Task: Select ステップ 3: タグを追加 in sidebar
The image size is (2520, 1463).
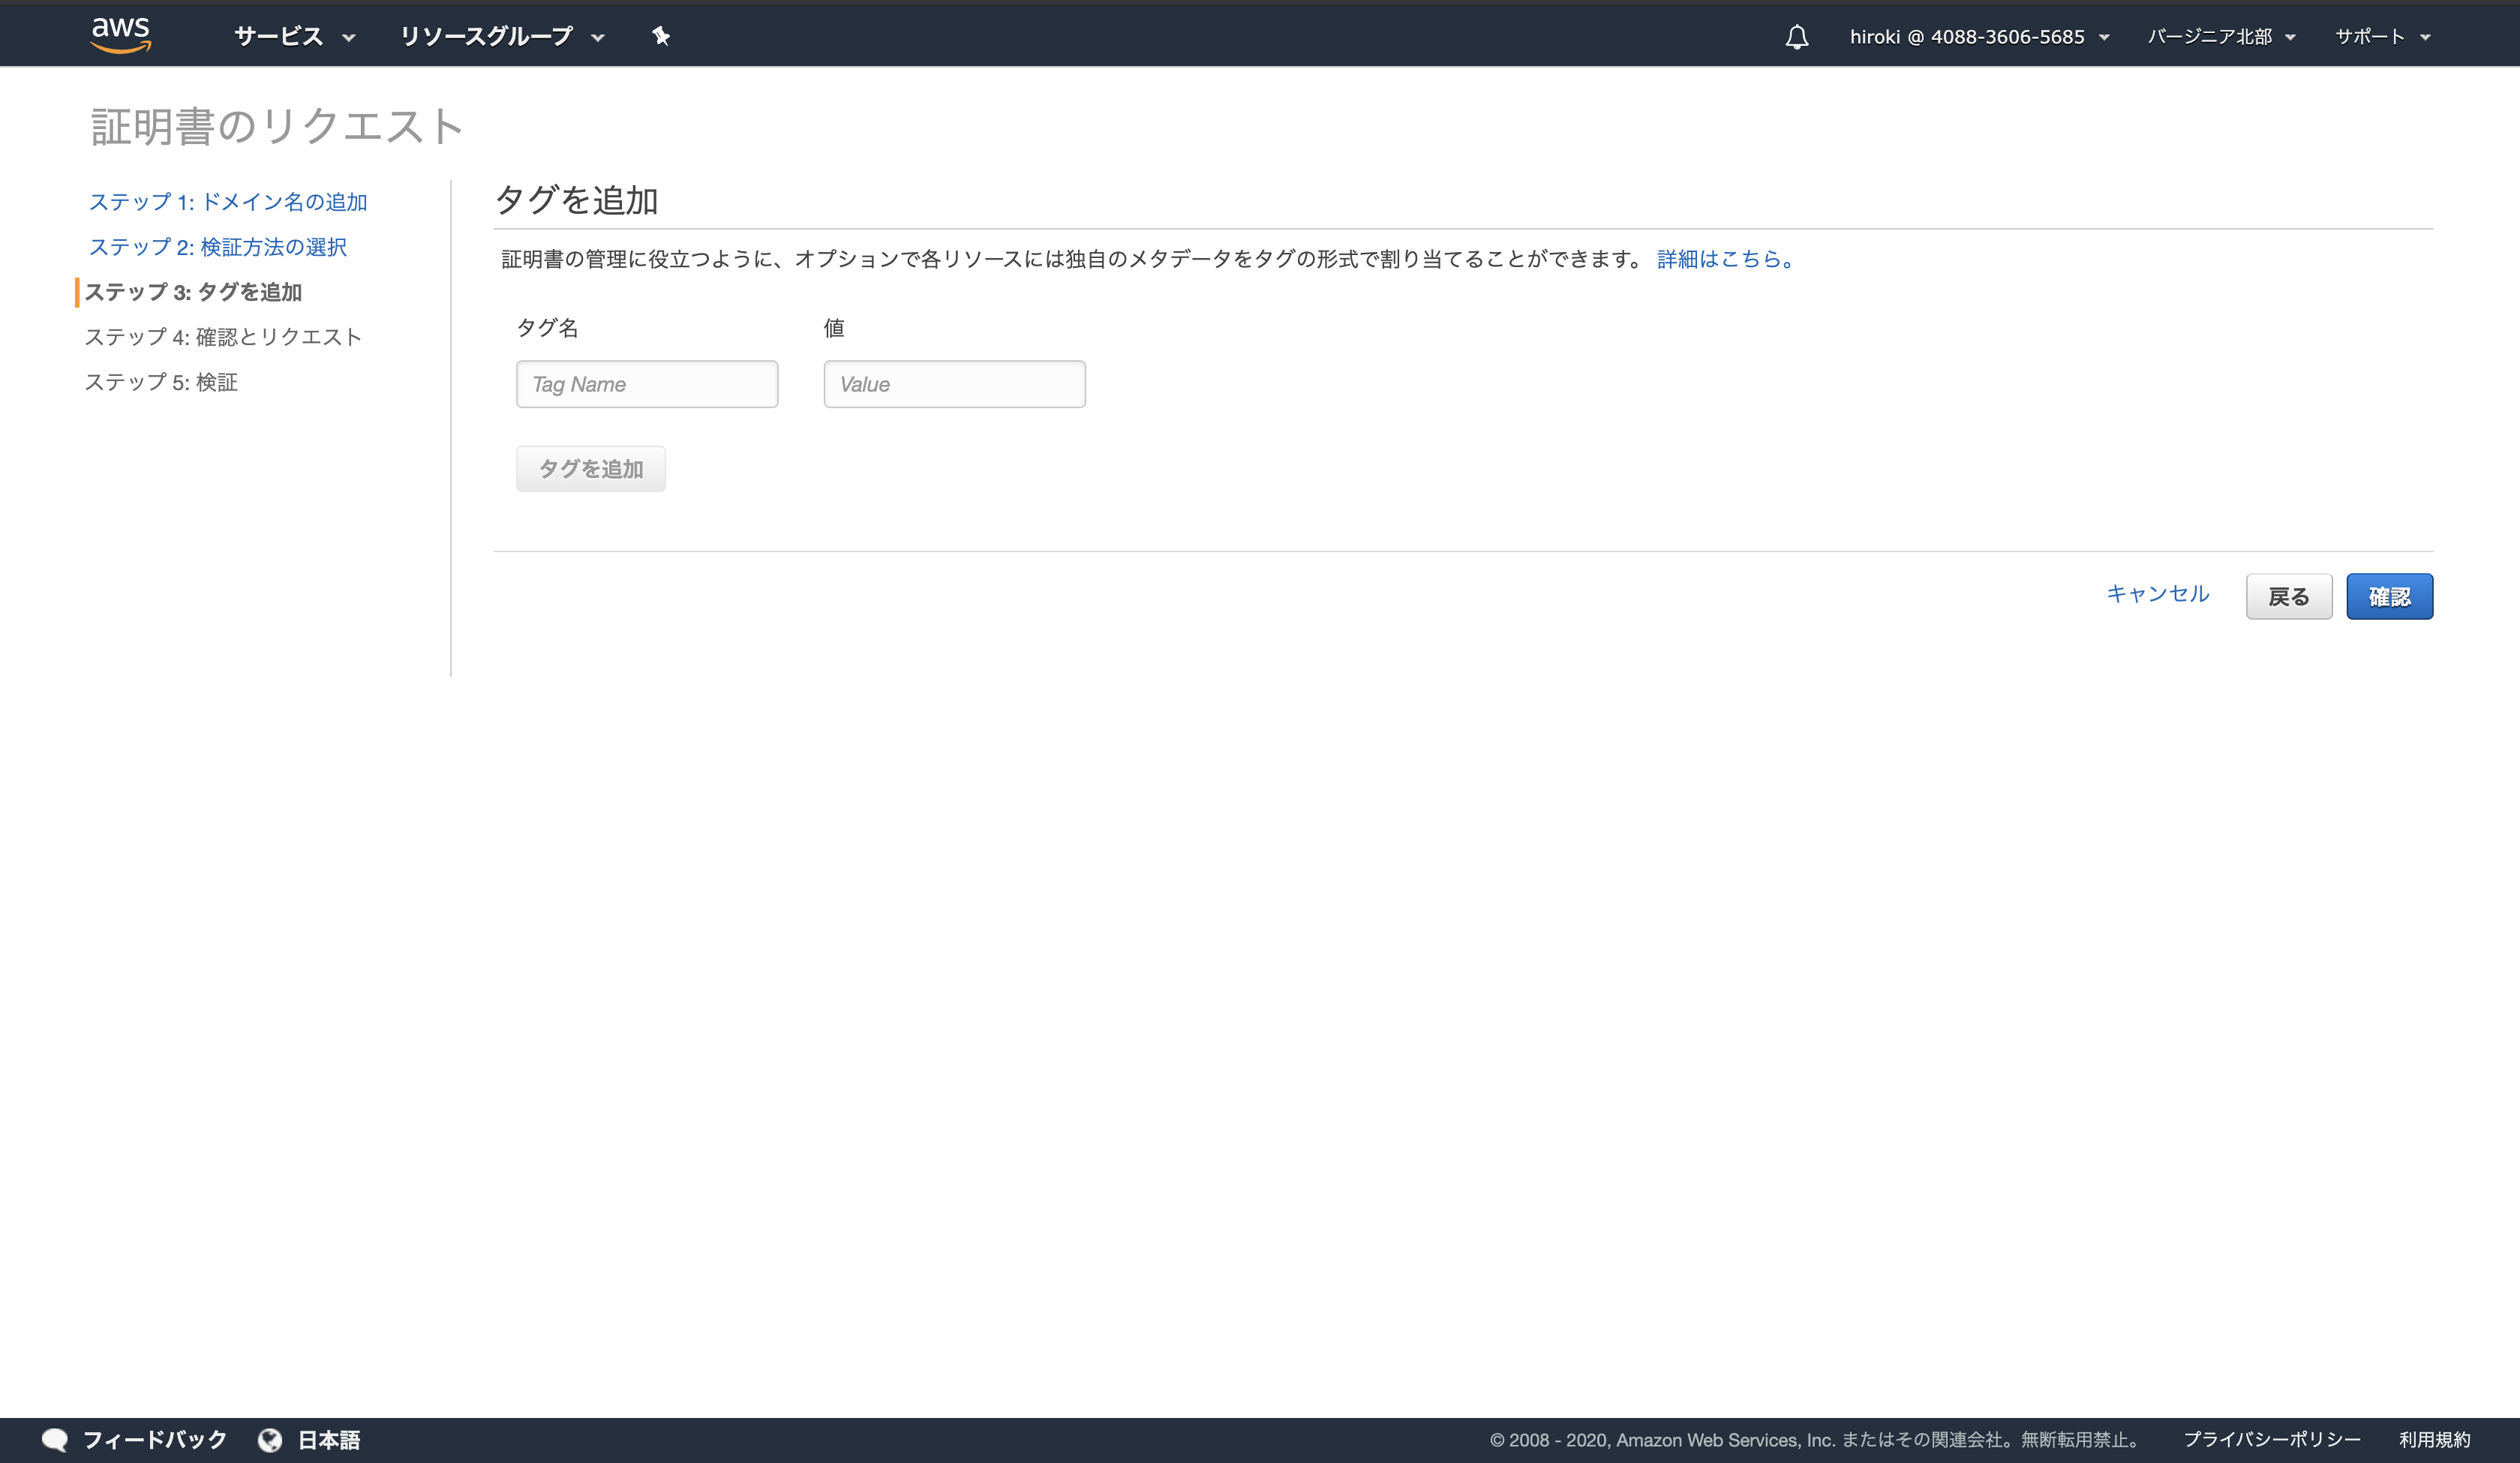Action: pos(193,292)
